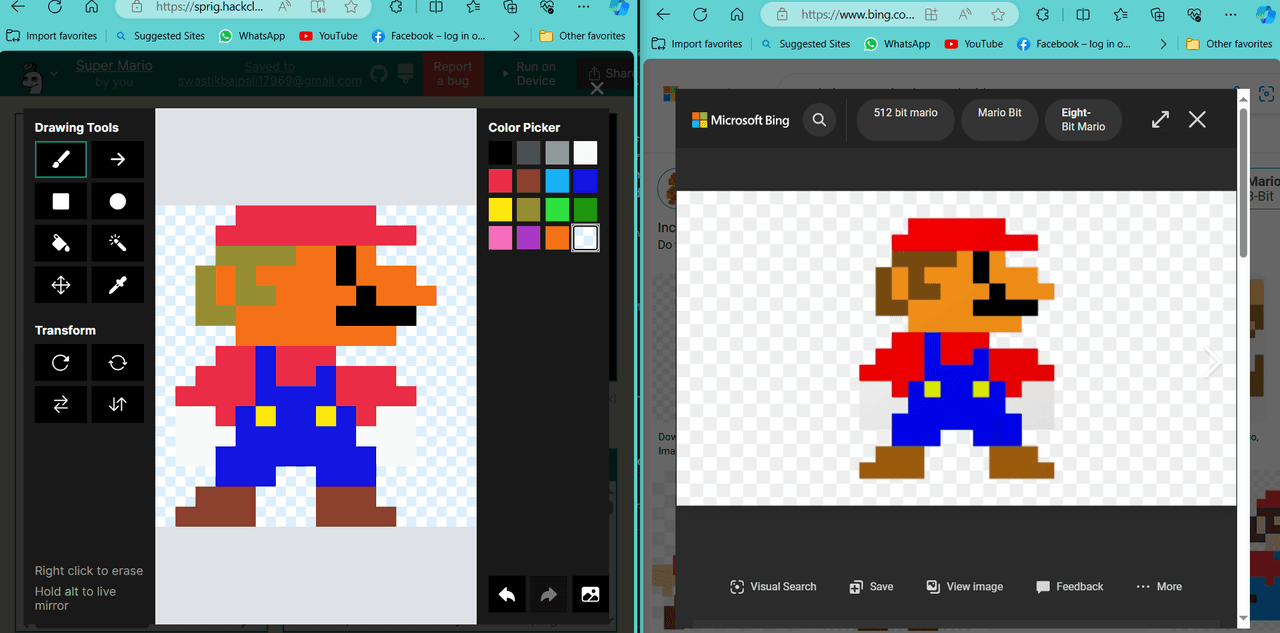Select the line arrow drawing tool
This screenshot has height=633, width=1280.
coord(118,159)
